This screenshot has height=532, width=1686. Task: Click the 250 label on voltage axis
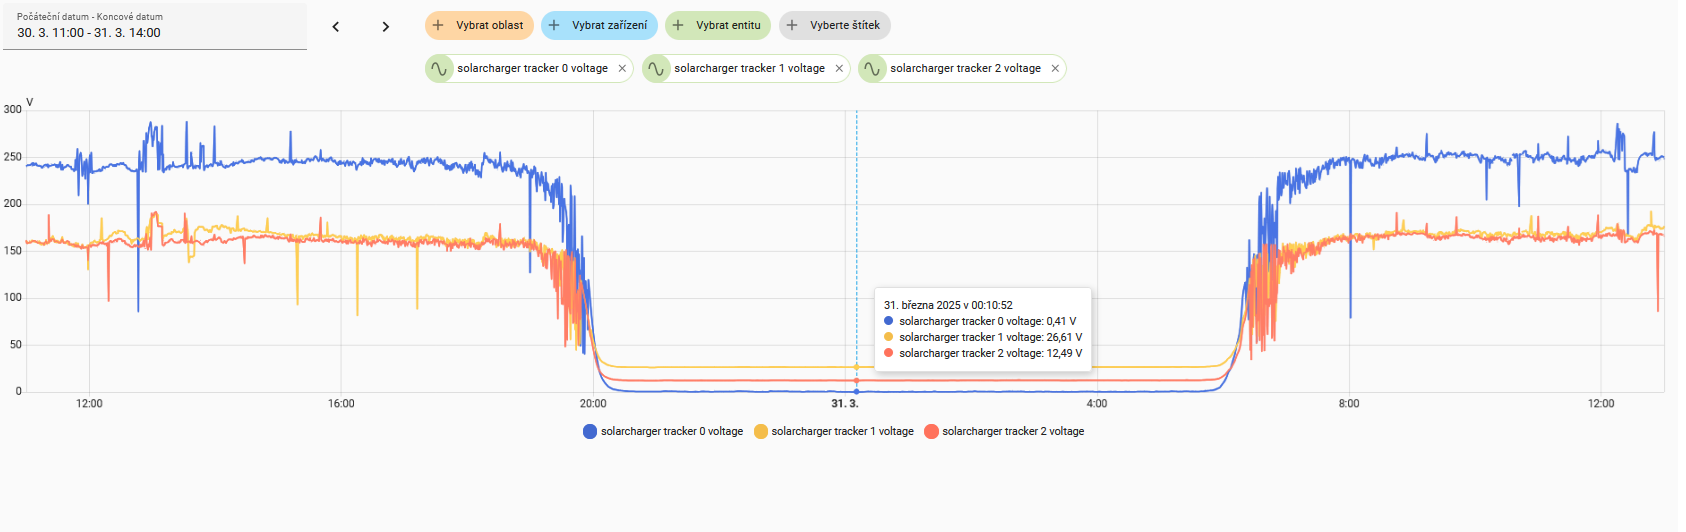point(12,157)
